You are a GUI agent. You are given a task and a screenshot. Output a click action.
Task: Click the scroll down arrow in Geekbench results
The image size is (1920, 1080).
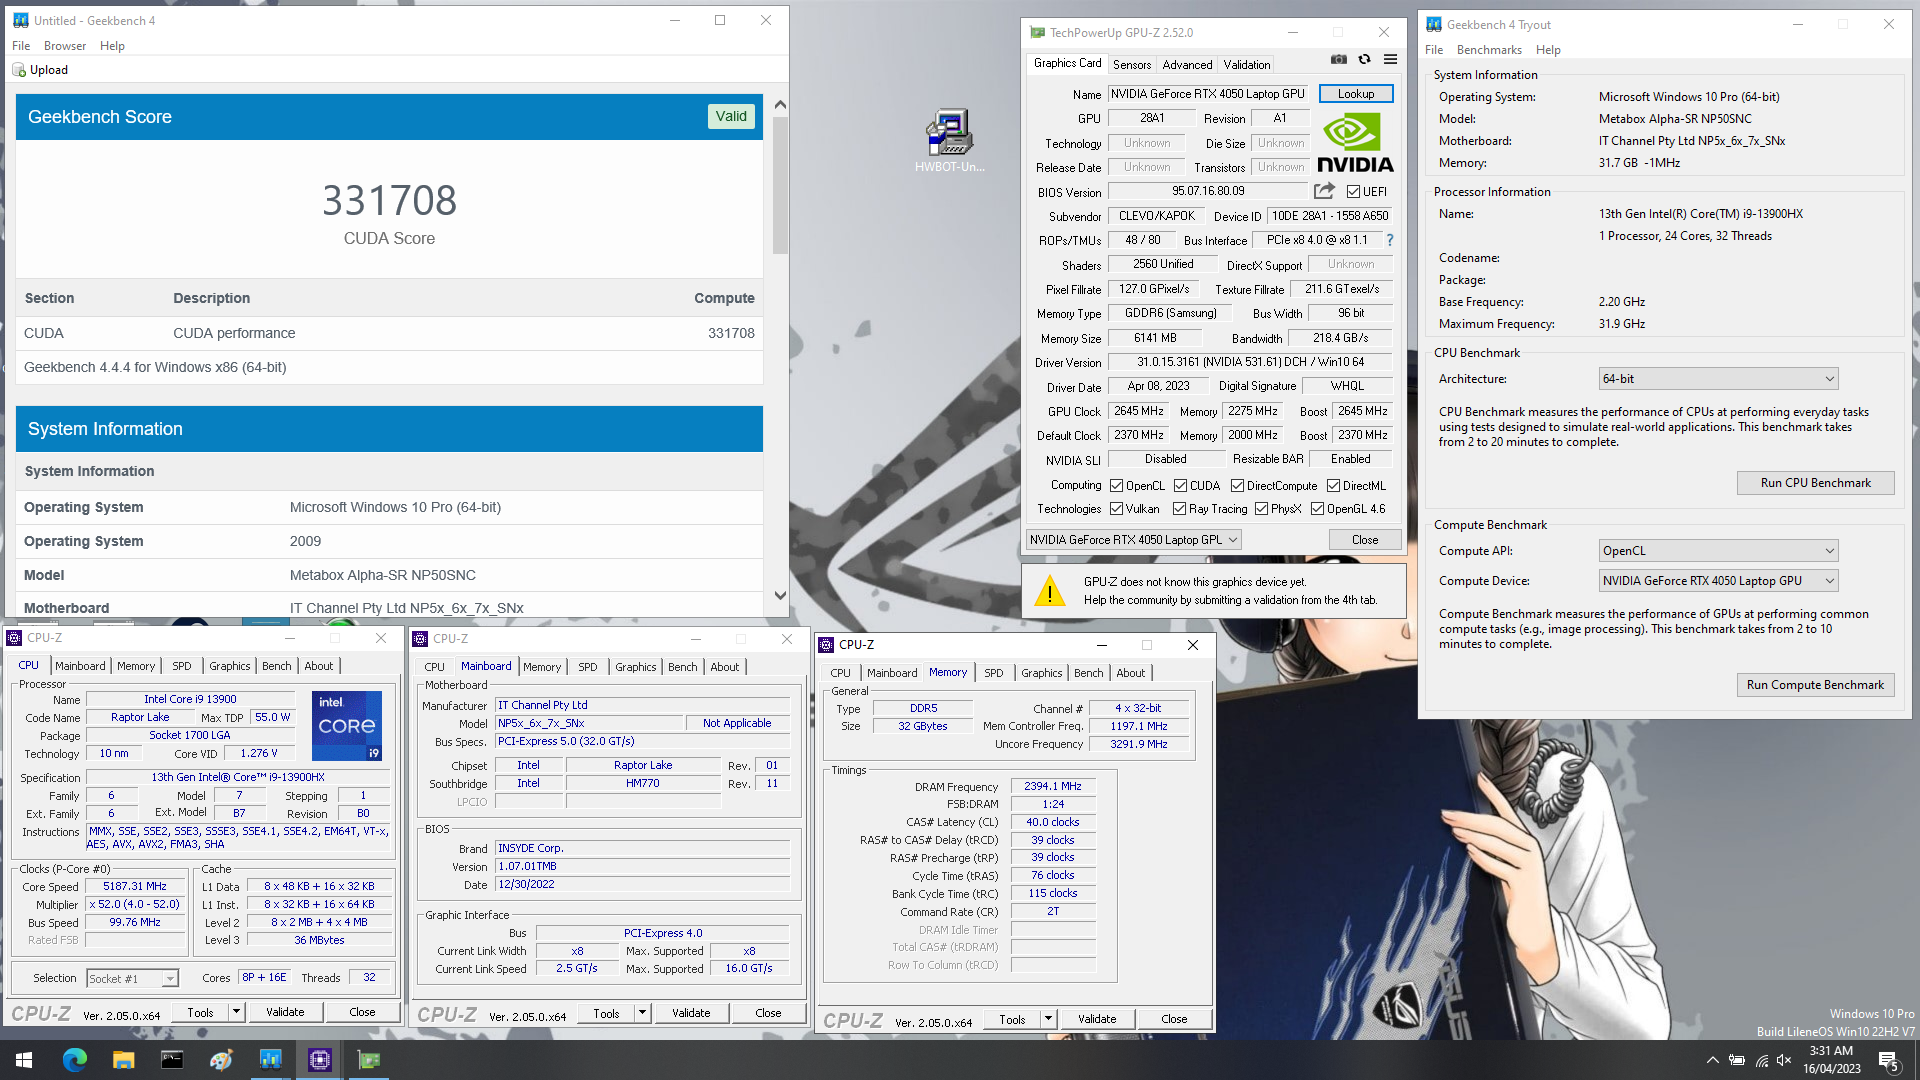[x=780, y=596]
